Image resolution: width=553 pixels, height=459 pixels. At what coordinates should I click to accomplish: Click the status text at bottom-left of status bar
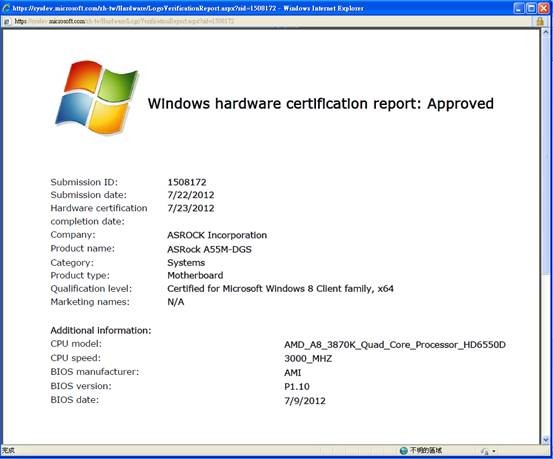click(x=8, y=451)
